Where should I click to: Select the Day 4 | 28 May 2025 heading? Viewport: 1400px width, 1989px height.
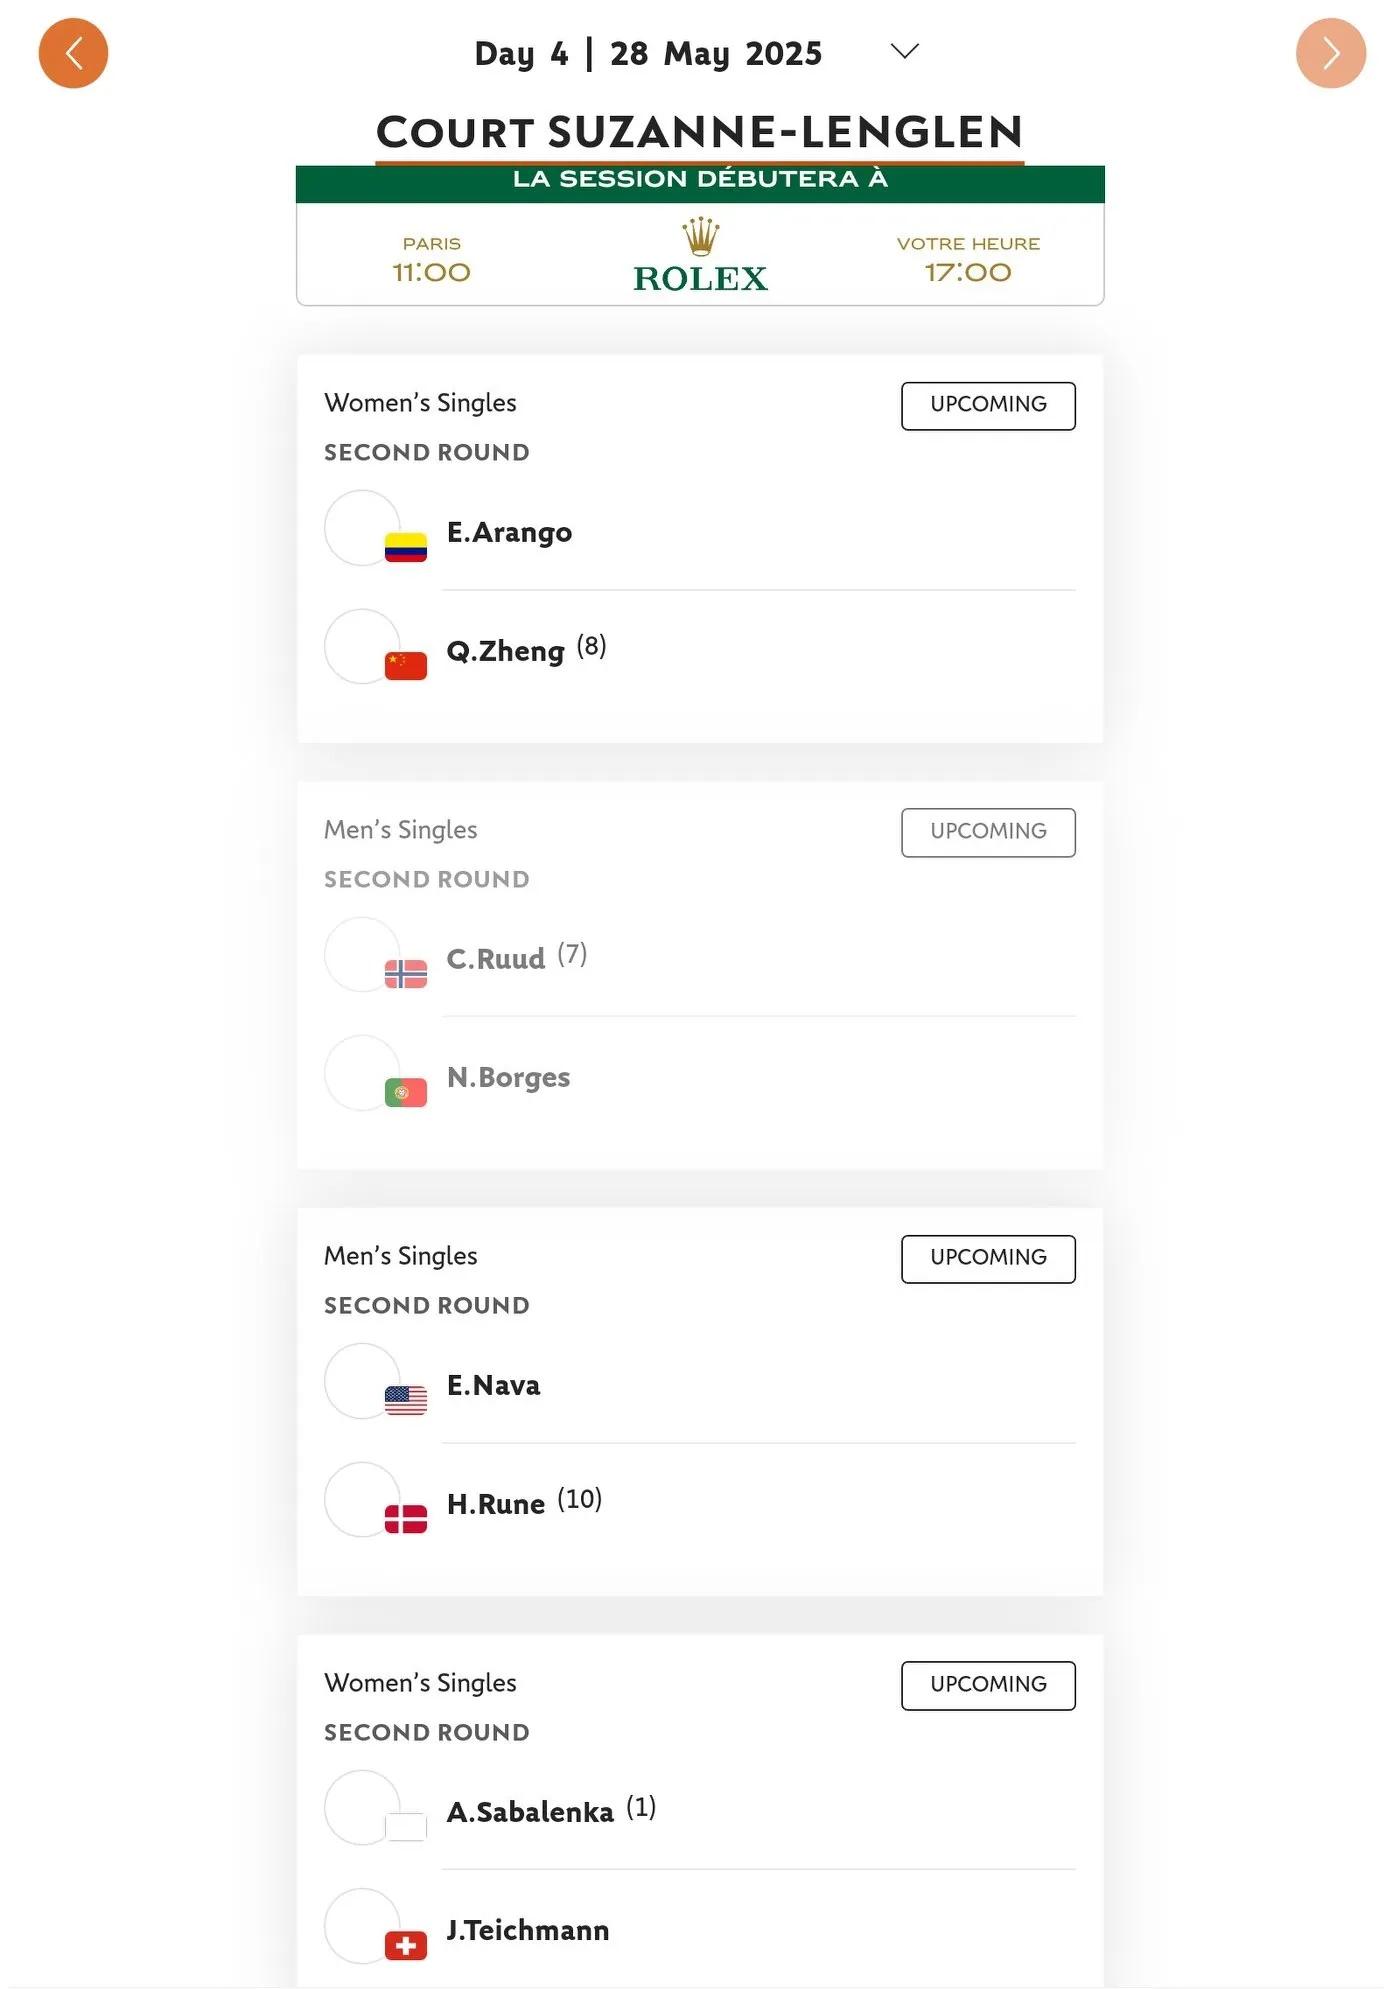648,53
